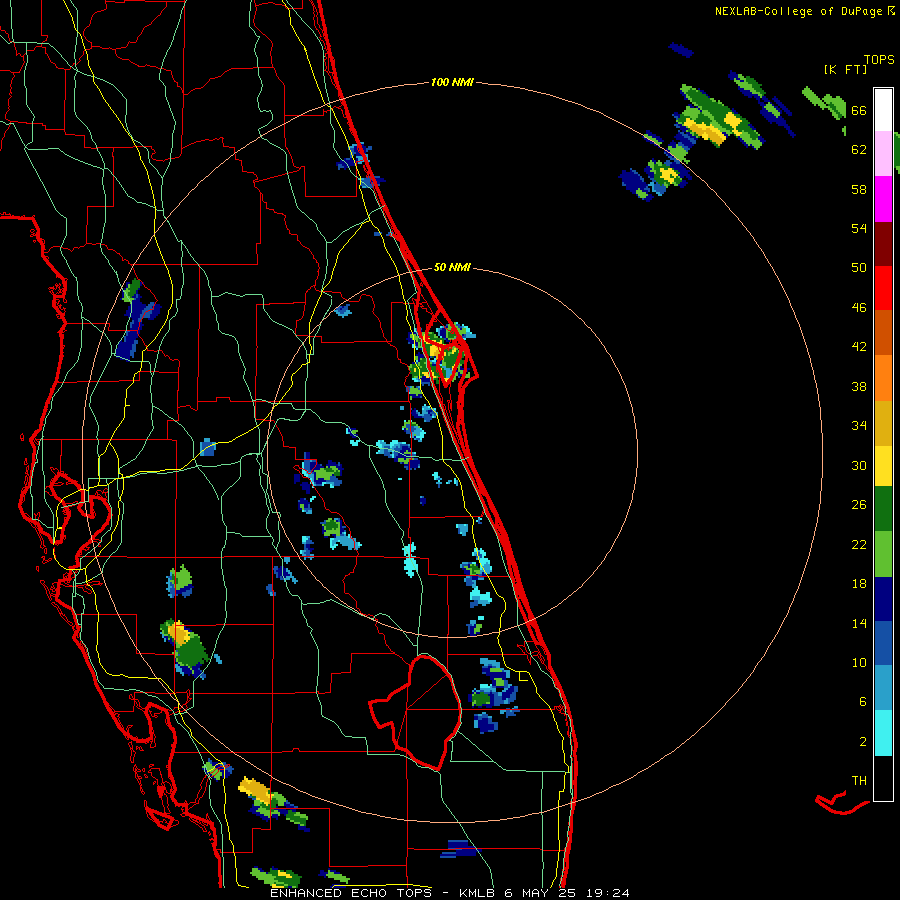Click the magenta swatch on the color scale
The image size is (900, 900).
[x=883, y=199]
